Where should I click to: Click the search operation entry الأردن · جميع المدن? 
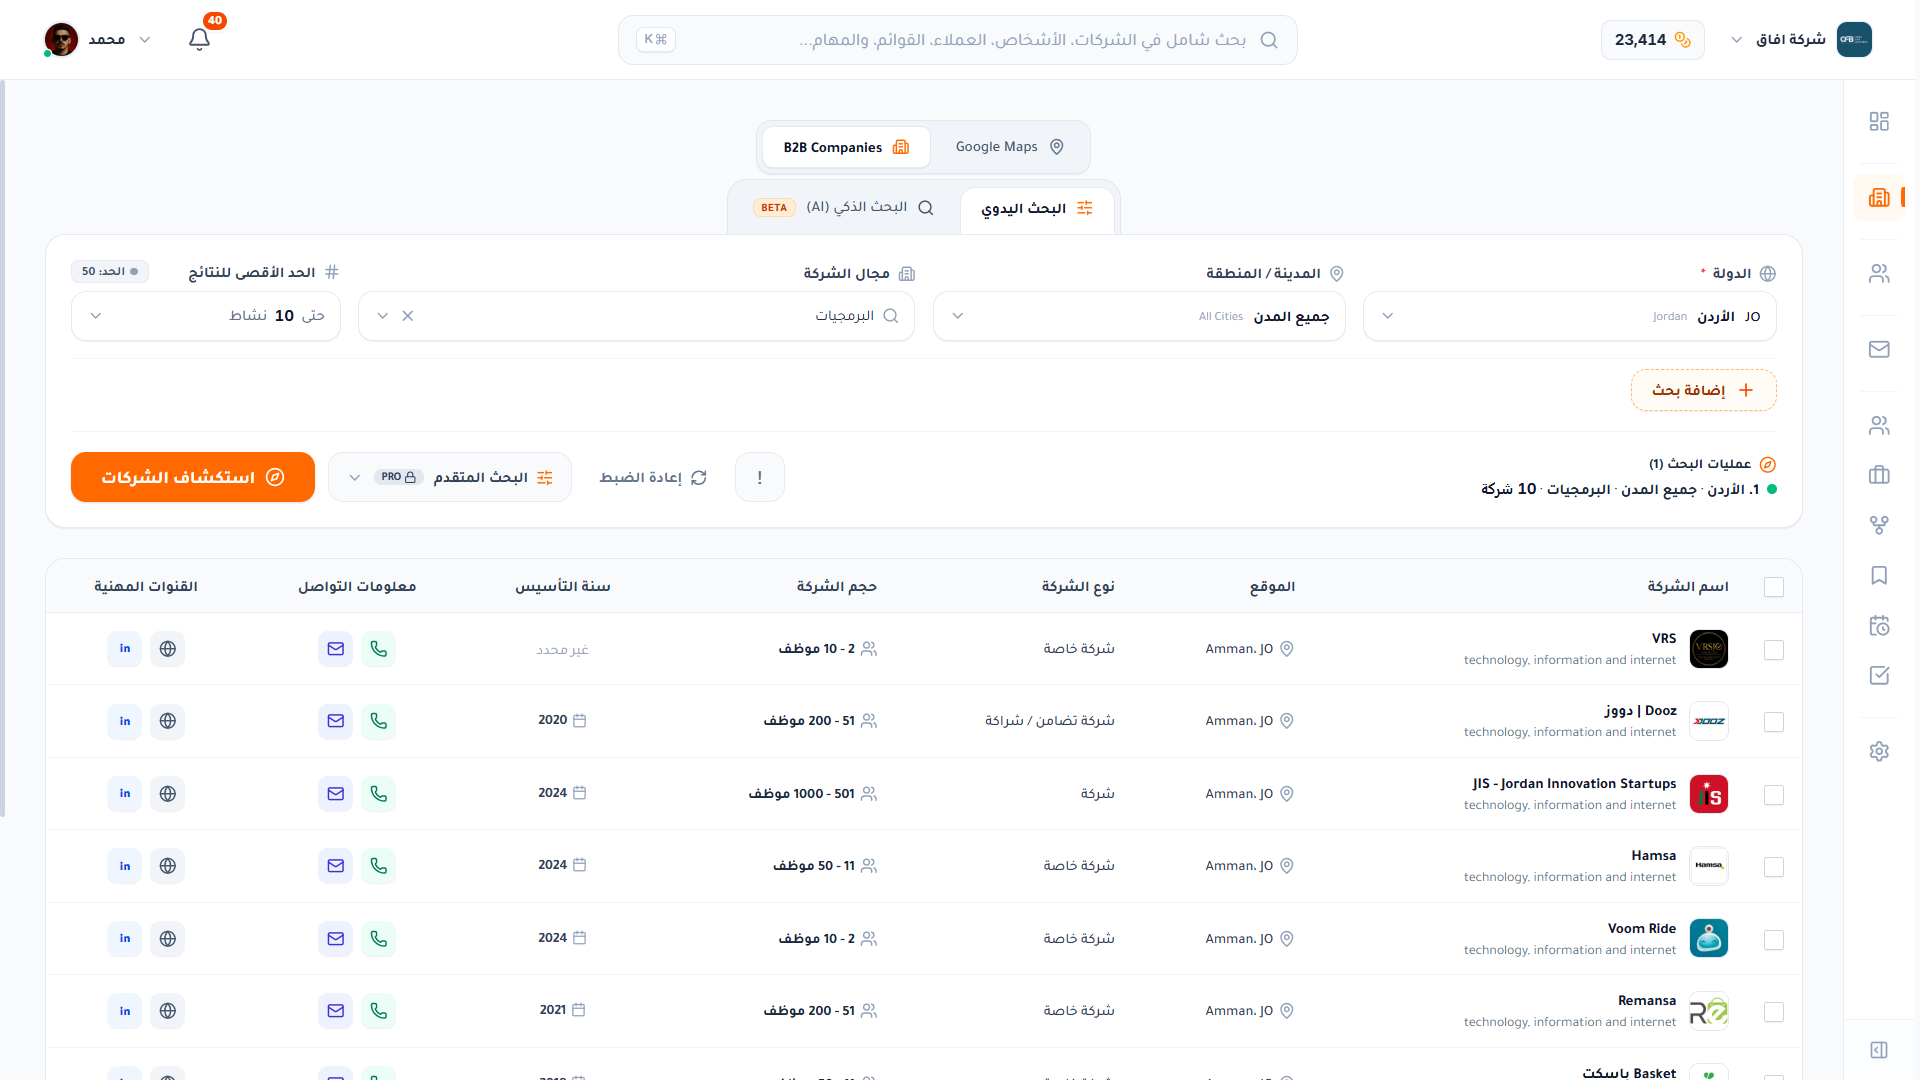tap(1628, 489)
